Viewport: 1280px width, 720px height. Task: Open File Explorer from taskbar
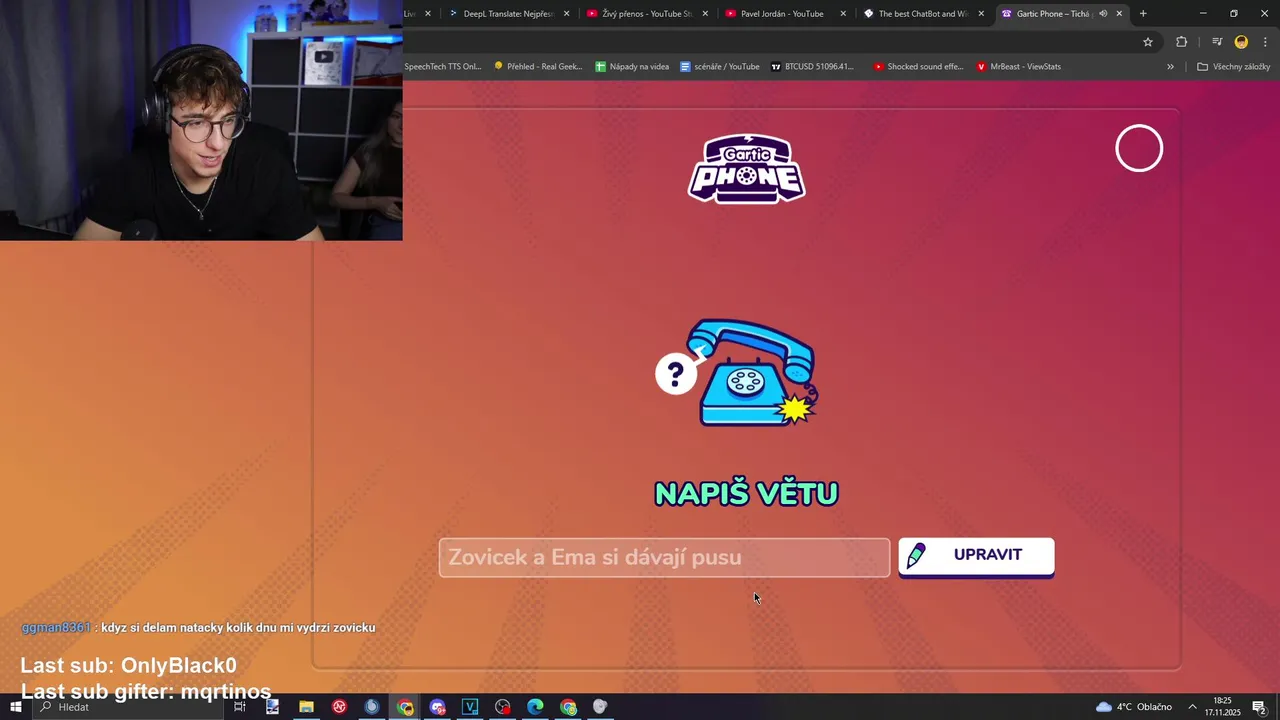coord(306,707)
